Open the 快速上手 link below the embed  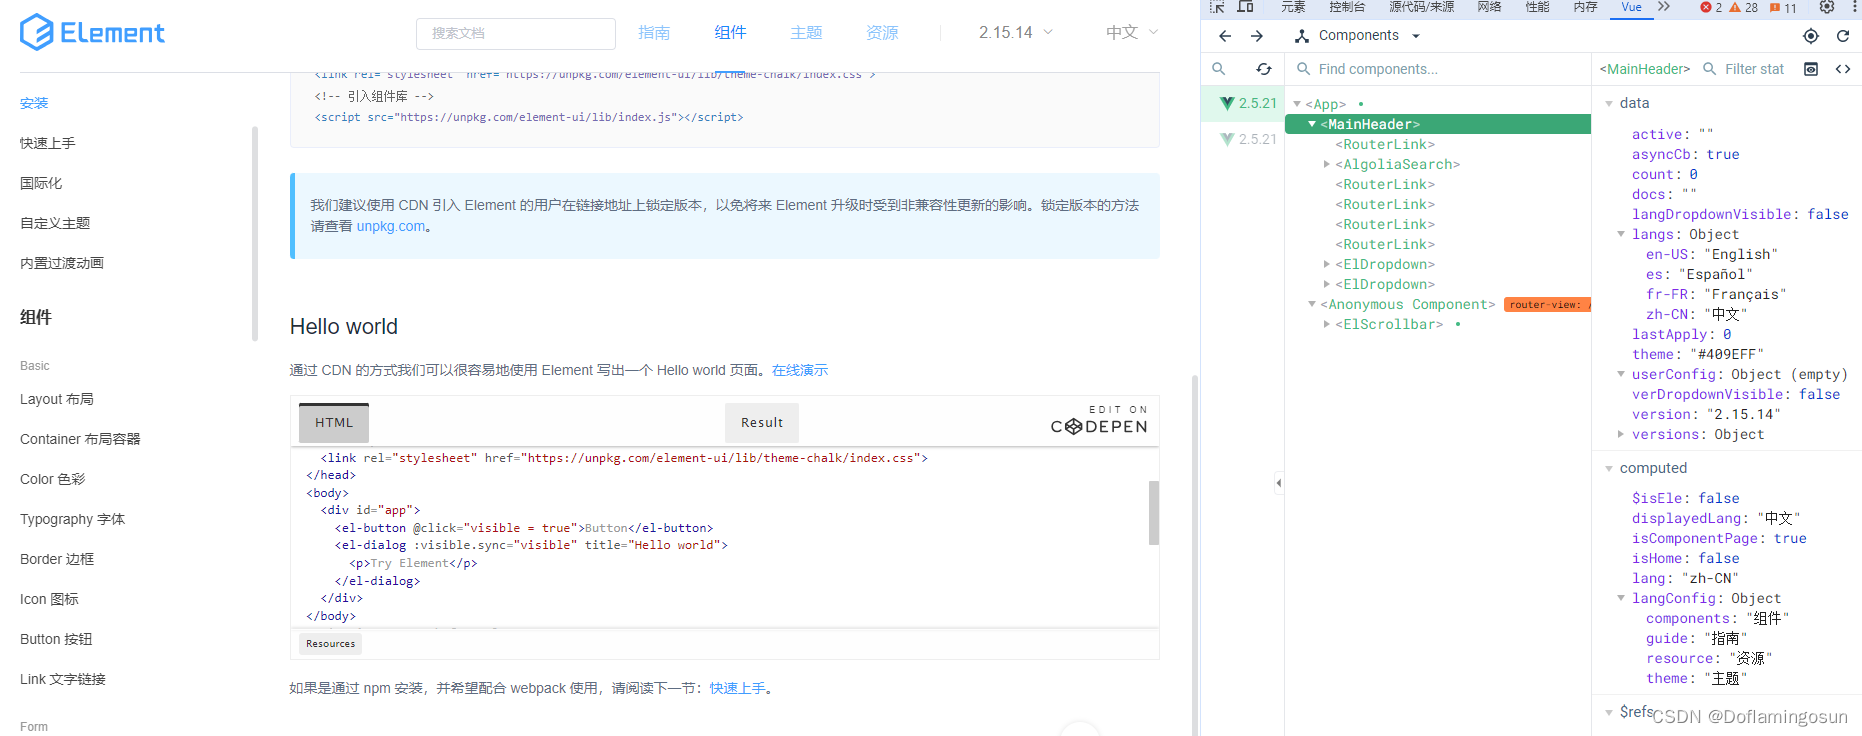point(738,688)
